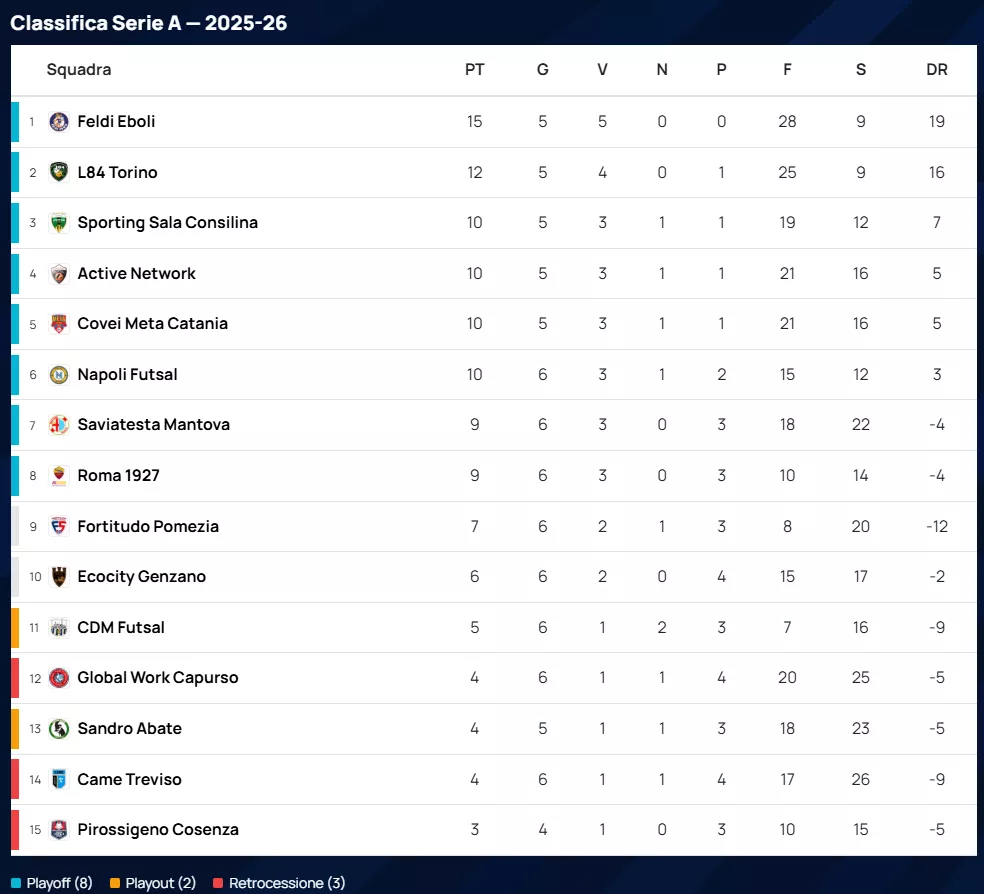Click the Sporting Sala Consilina crest
984x894 pixels.
pos(59,223)
